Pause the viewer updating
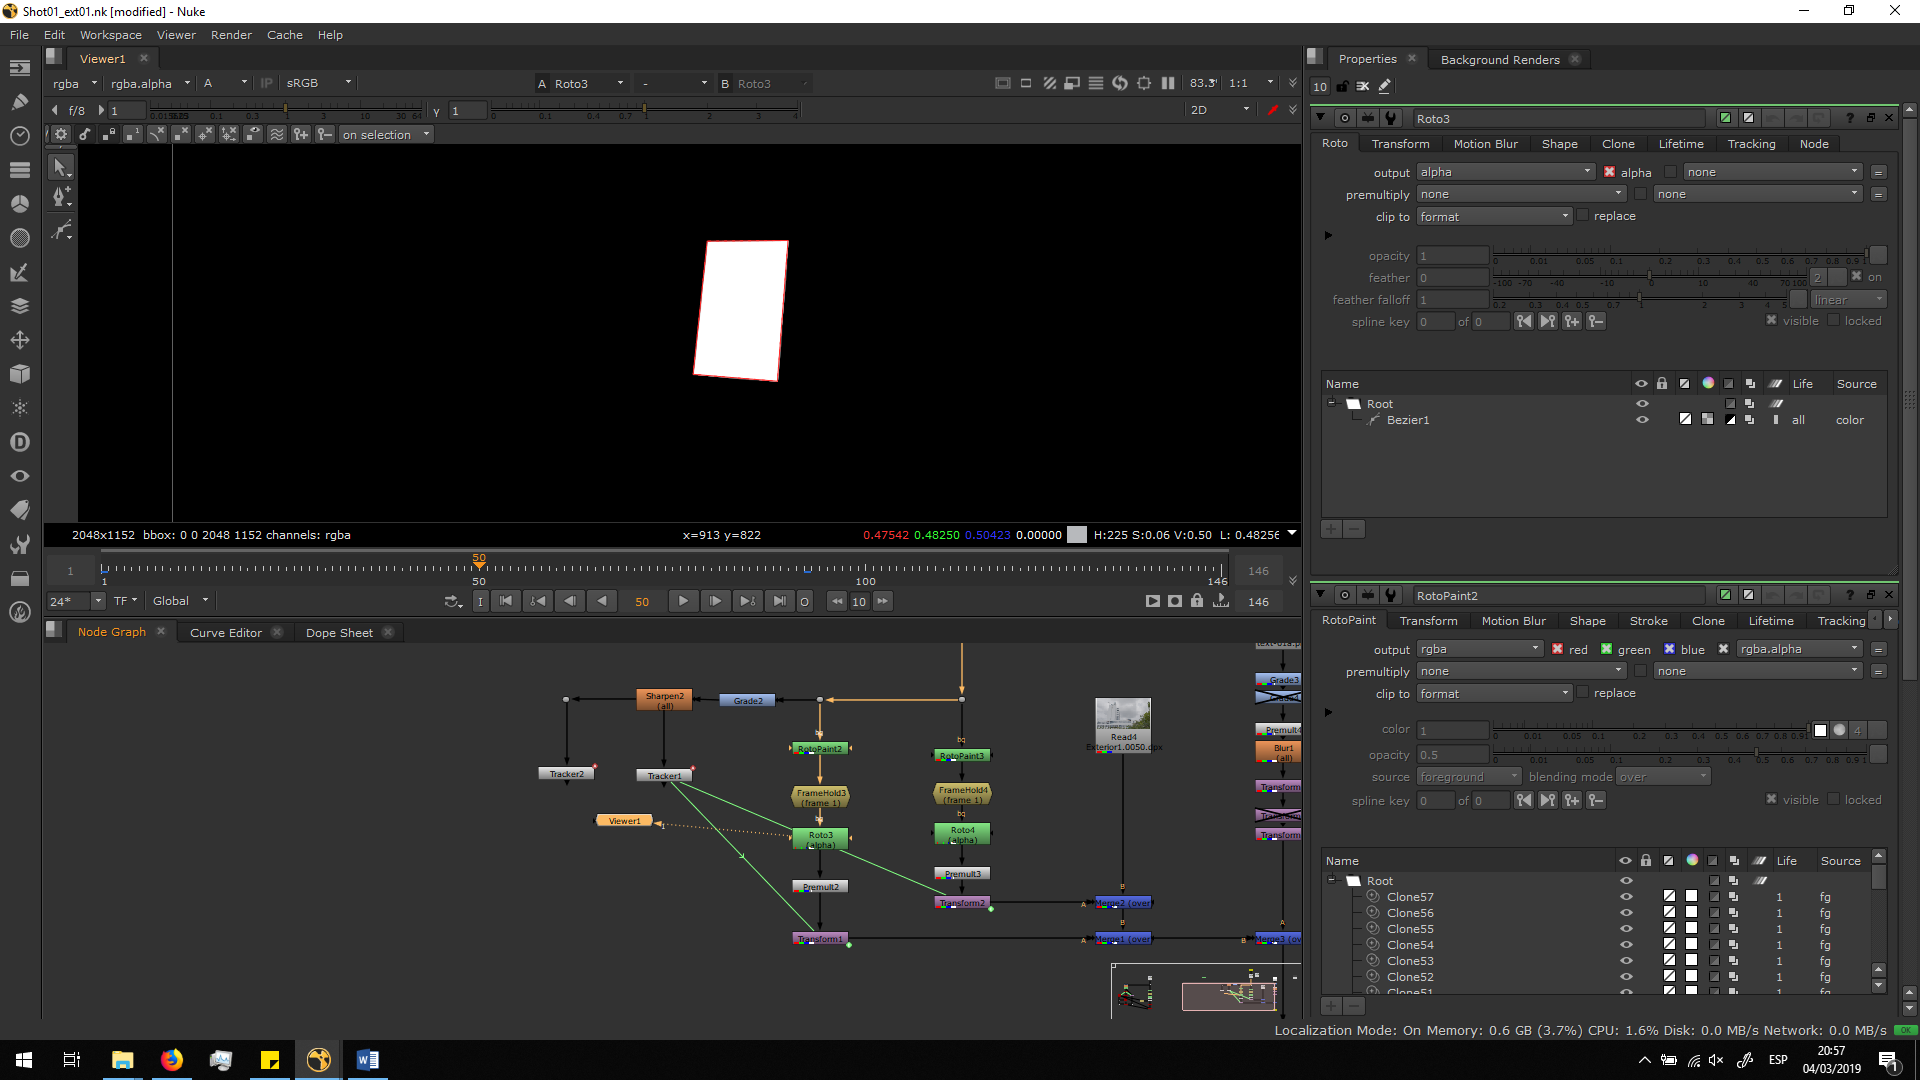 coord(1168,83)
